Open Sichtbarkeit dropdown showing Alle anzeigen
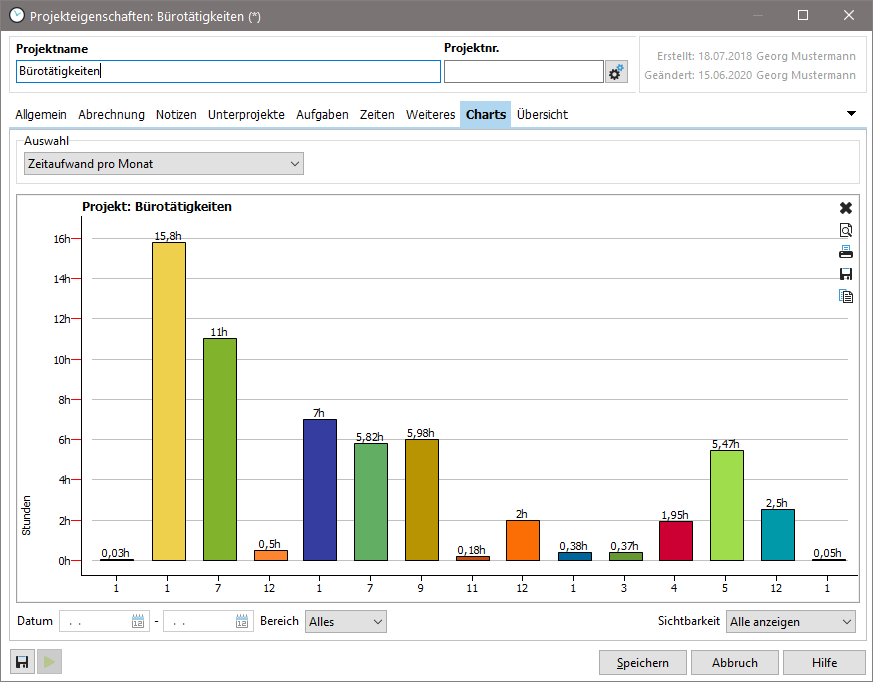 (x=790, y=622)
